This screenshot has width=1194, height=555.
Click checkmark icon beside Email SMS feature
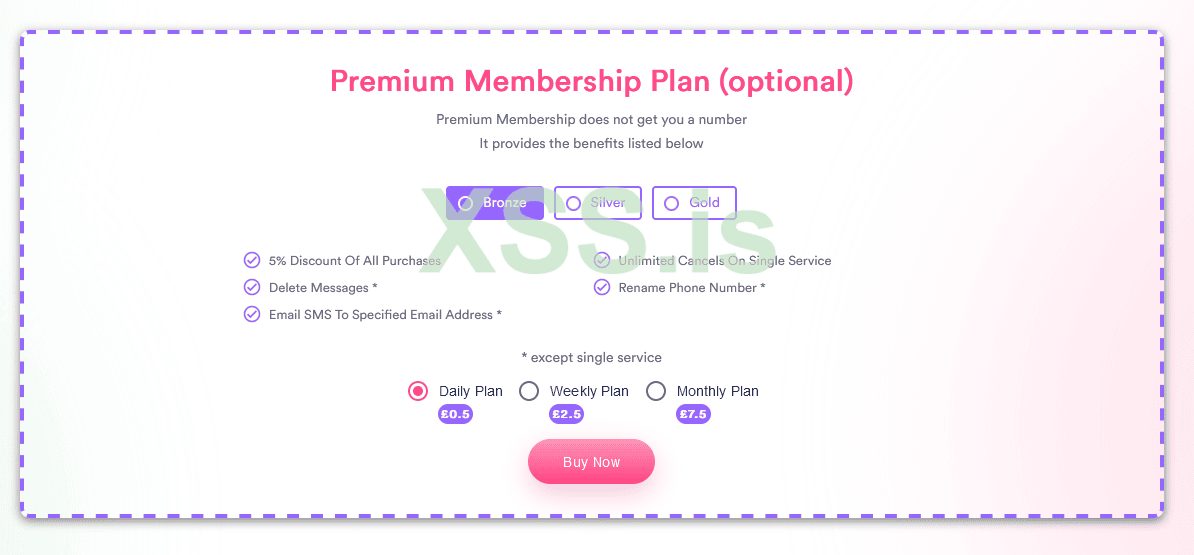click(252, 314)
